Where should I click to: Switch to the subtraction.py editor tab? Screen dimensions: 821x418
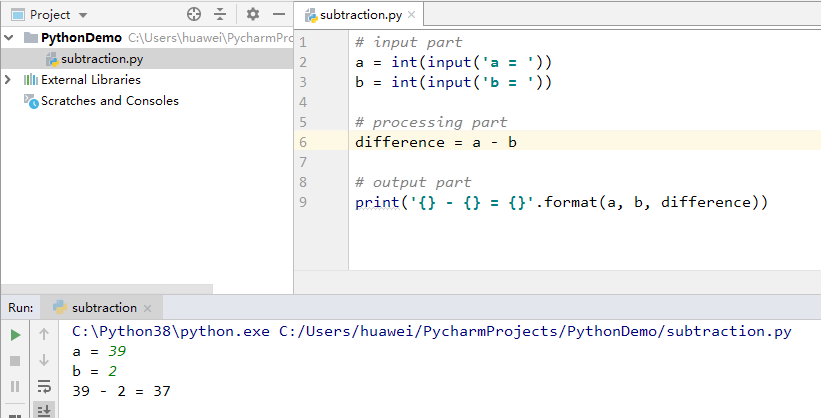[x=361, y=15]
